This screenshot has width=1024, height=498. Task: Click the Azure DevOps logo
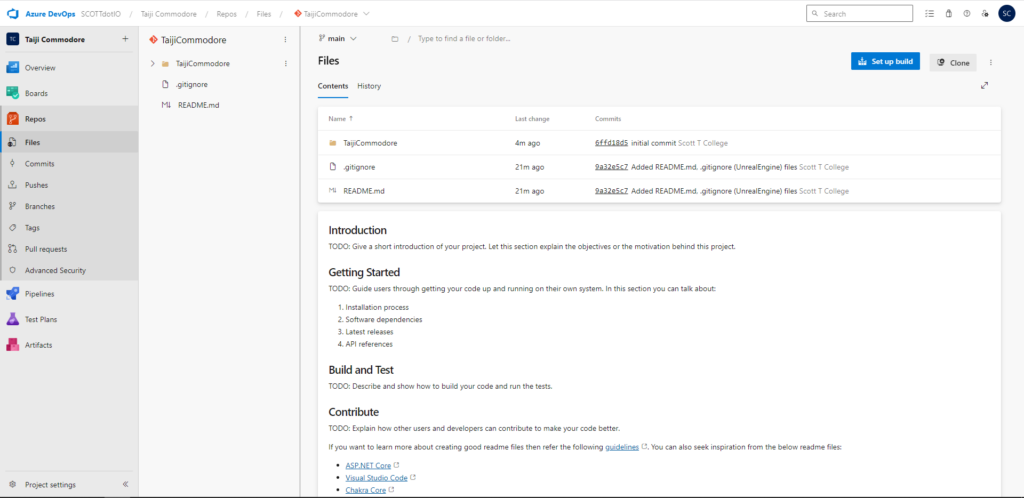pos(13,13)
